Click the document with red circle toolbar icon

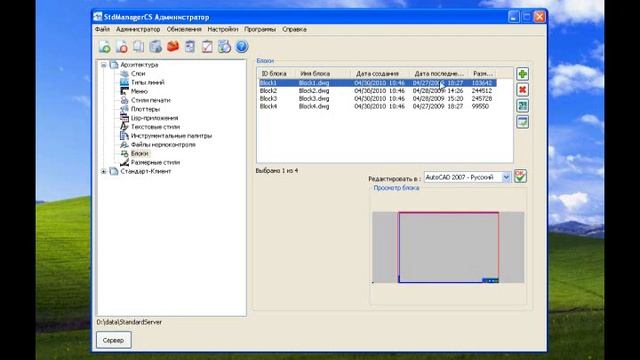click(x=122, y=47)
